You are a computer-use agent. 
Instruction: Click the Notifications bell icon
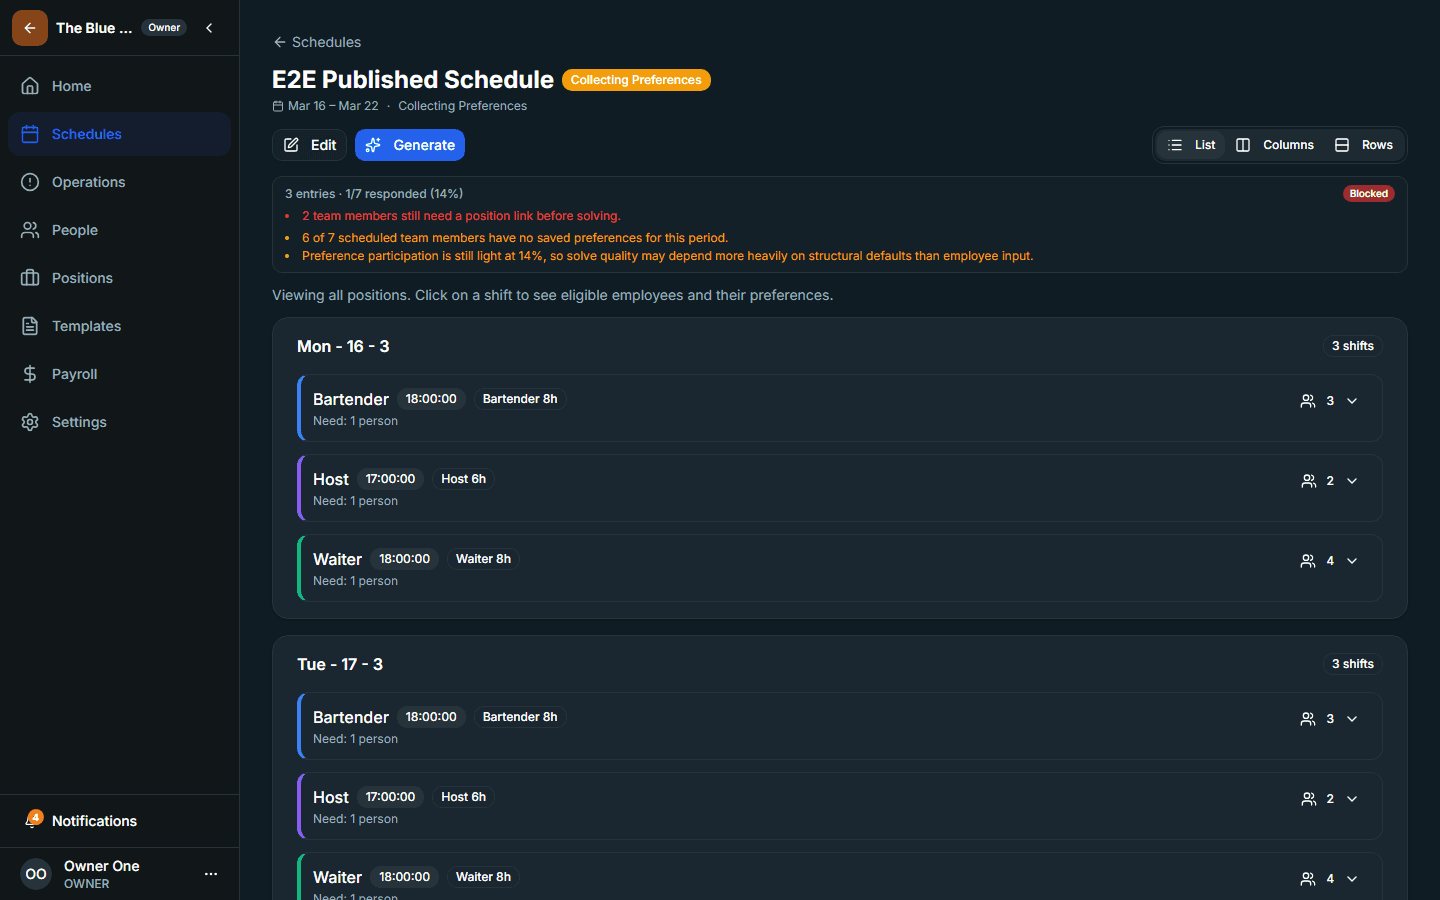click(32, 821)
